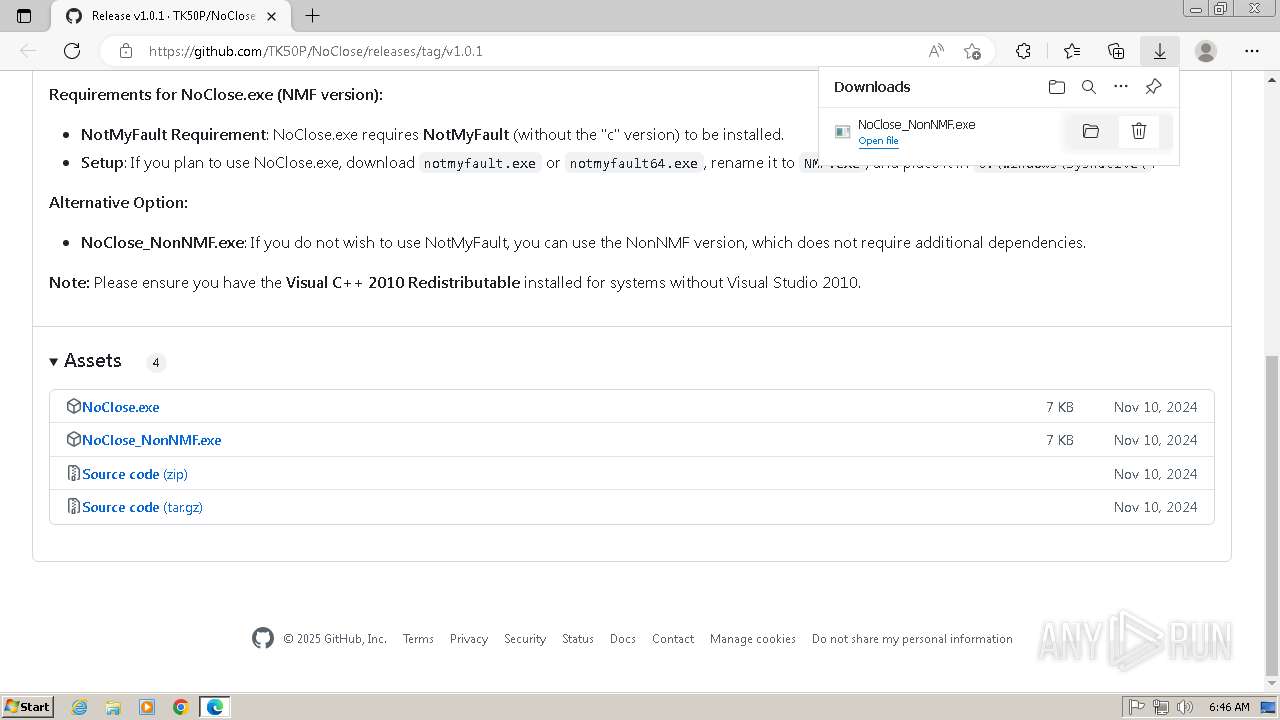Pin the Downloads panel
This screenshot has width=1280, height=720.
tap(1153, 87)
